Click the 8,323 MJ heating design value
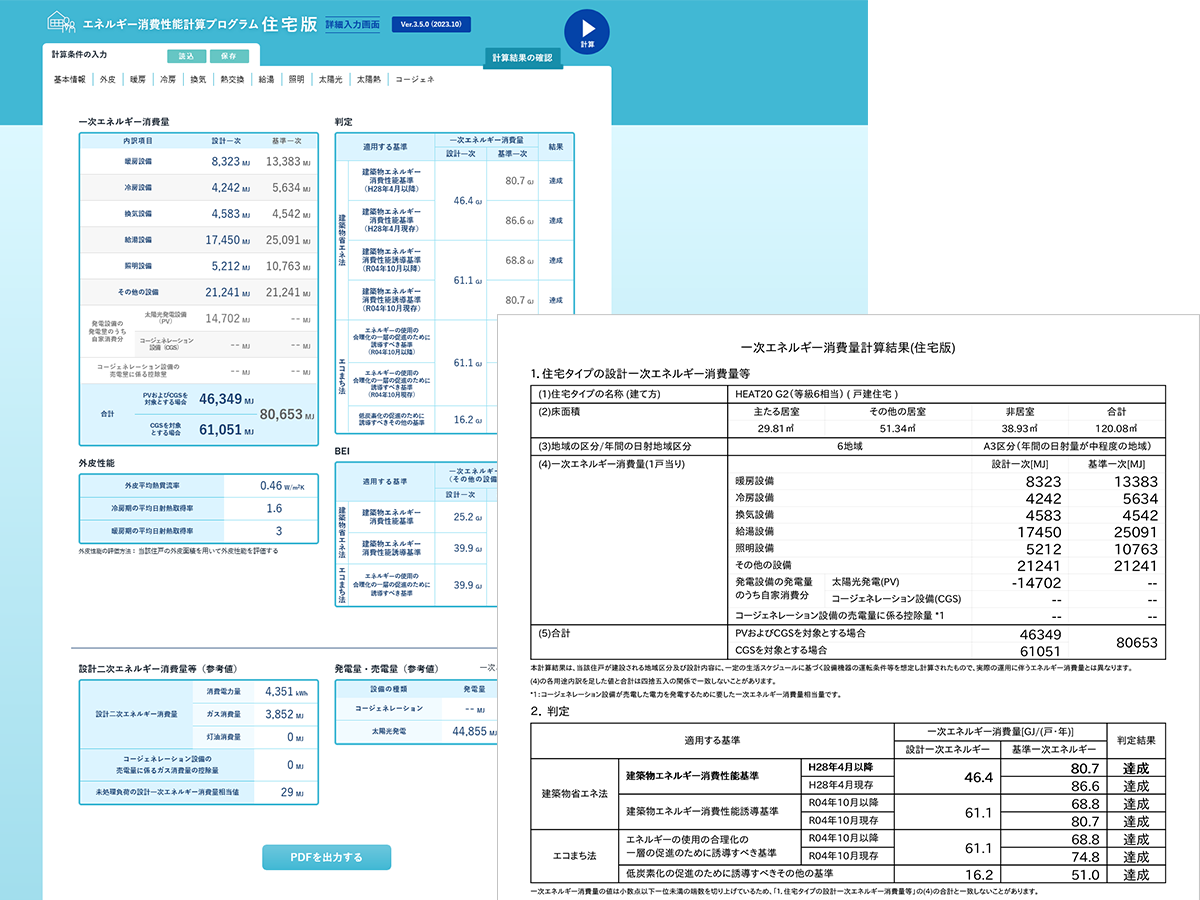 (x=230, y=161)
